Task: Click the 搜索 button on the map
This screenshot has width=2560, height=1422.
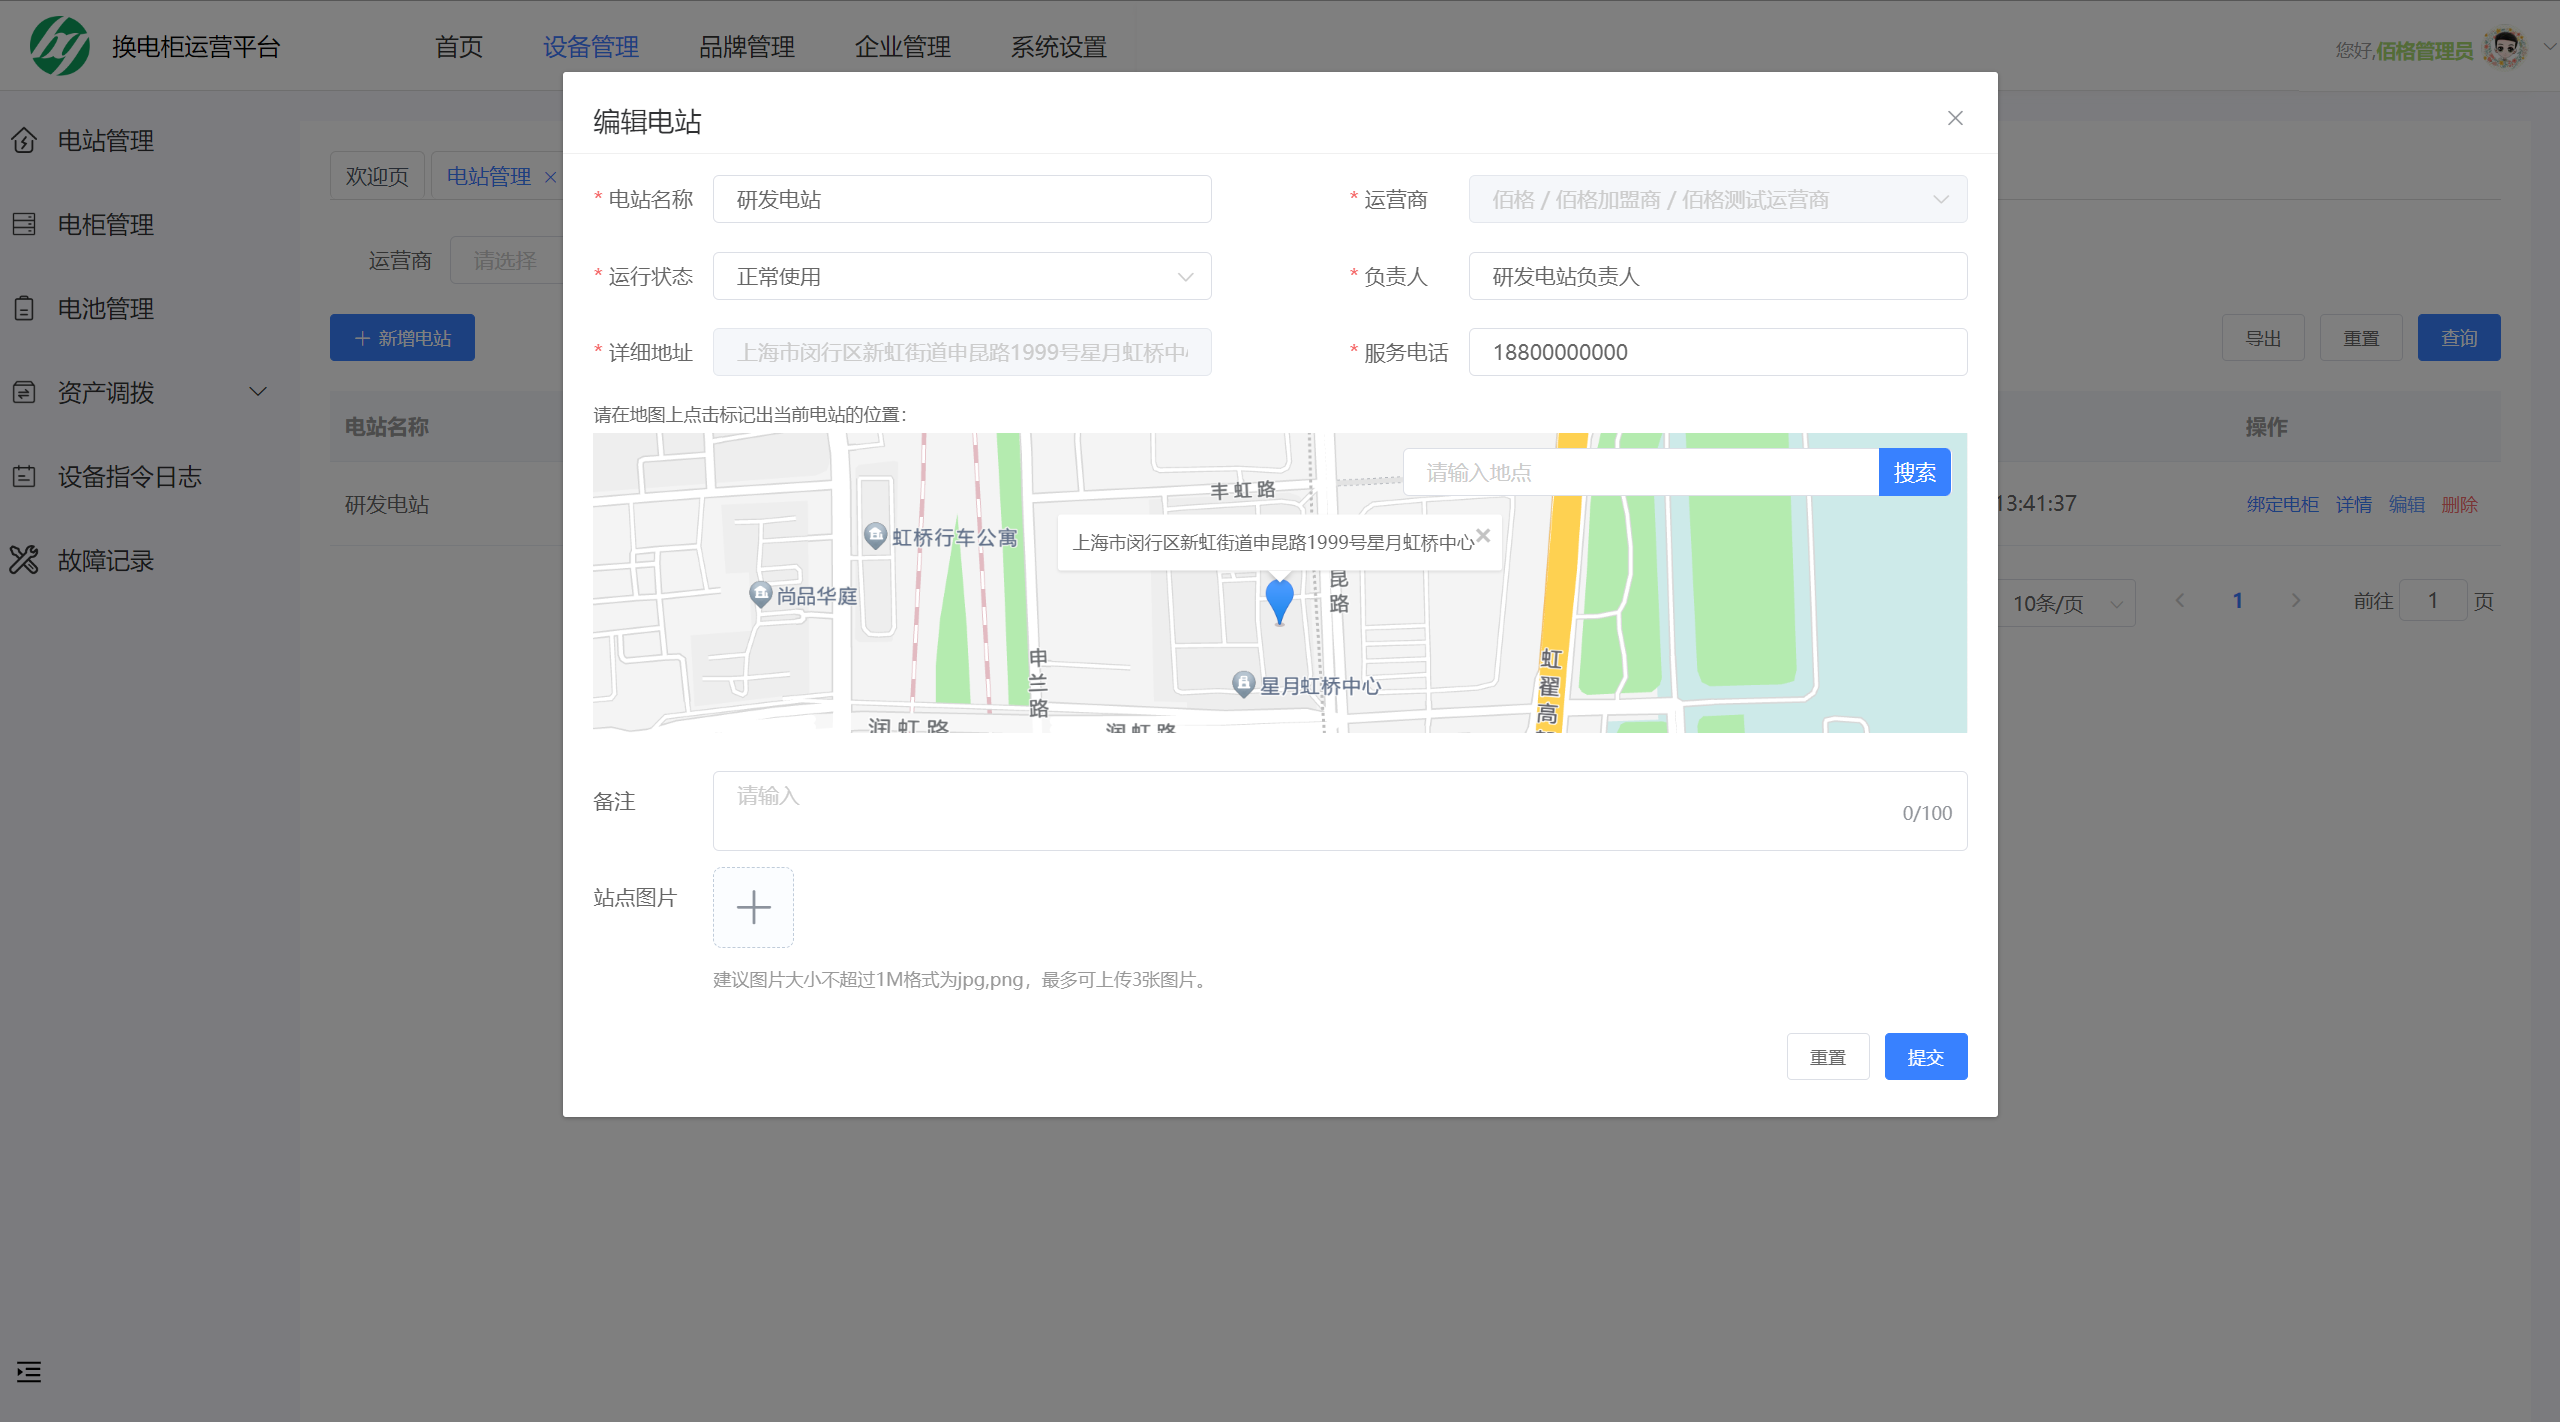Action: pos(1915,471)
